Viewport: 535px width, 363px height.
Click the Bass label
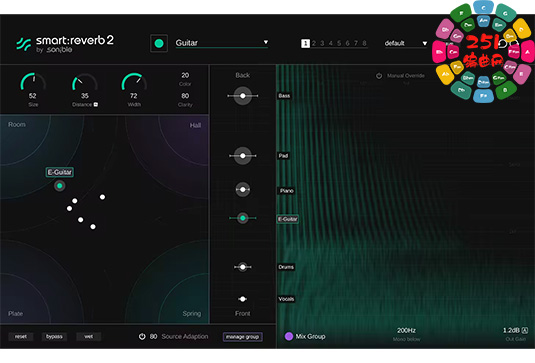pos(284,96)
